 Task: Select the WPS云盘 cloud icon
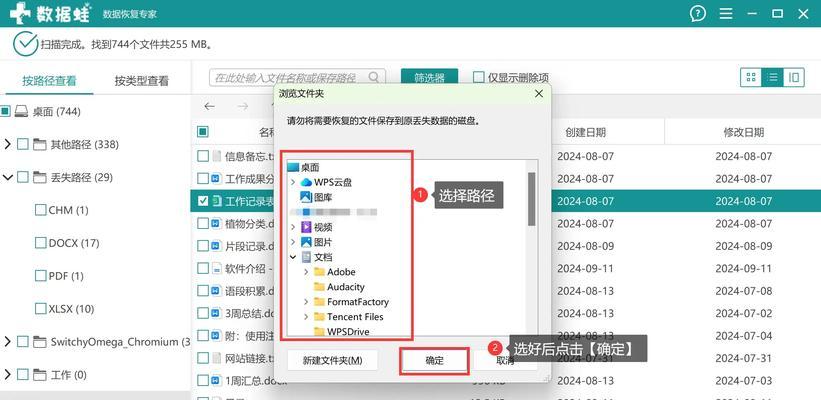[x=306, y=182]
